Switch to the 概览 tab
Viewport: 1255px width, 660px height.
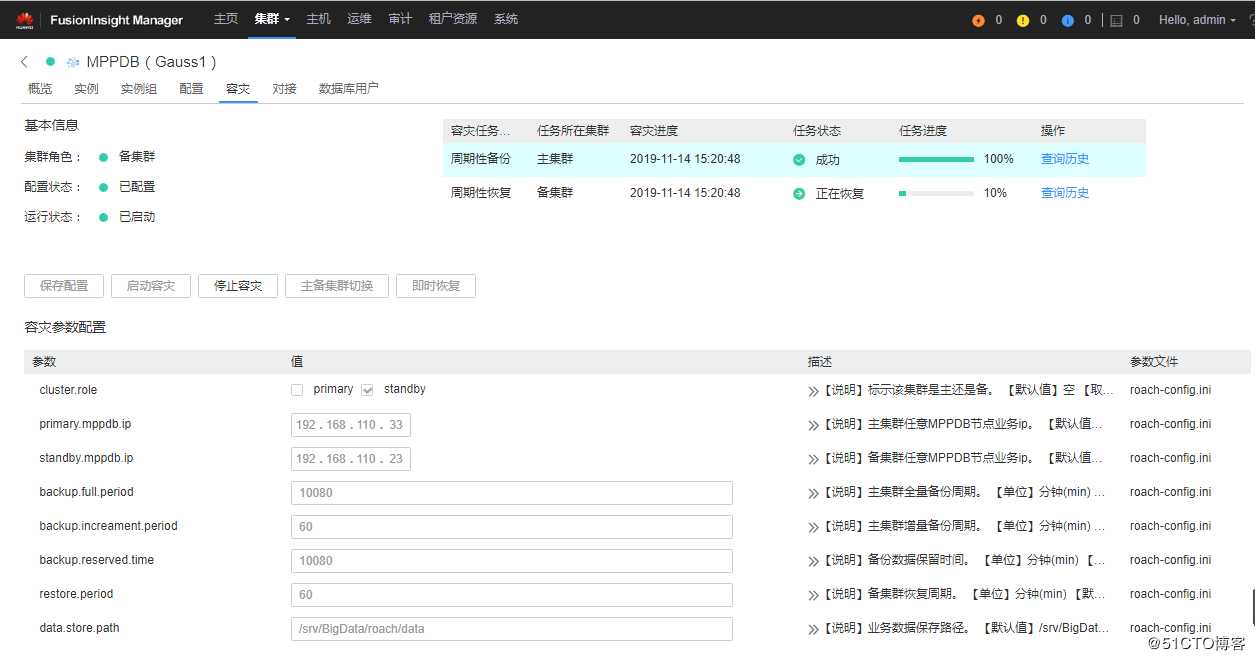39,88
